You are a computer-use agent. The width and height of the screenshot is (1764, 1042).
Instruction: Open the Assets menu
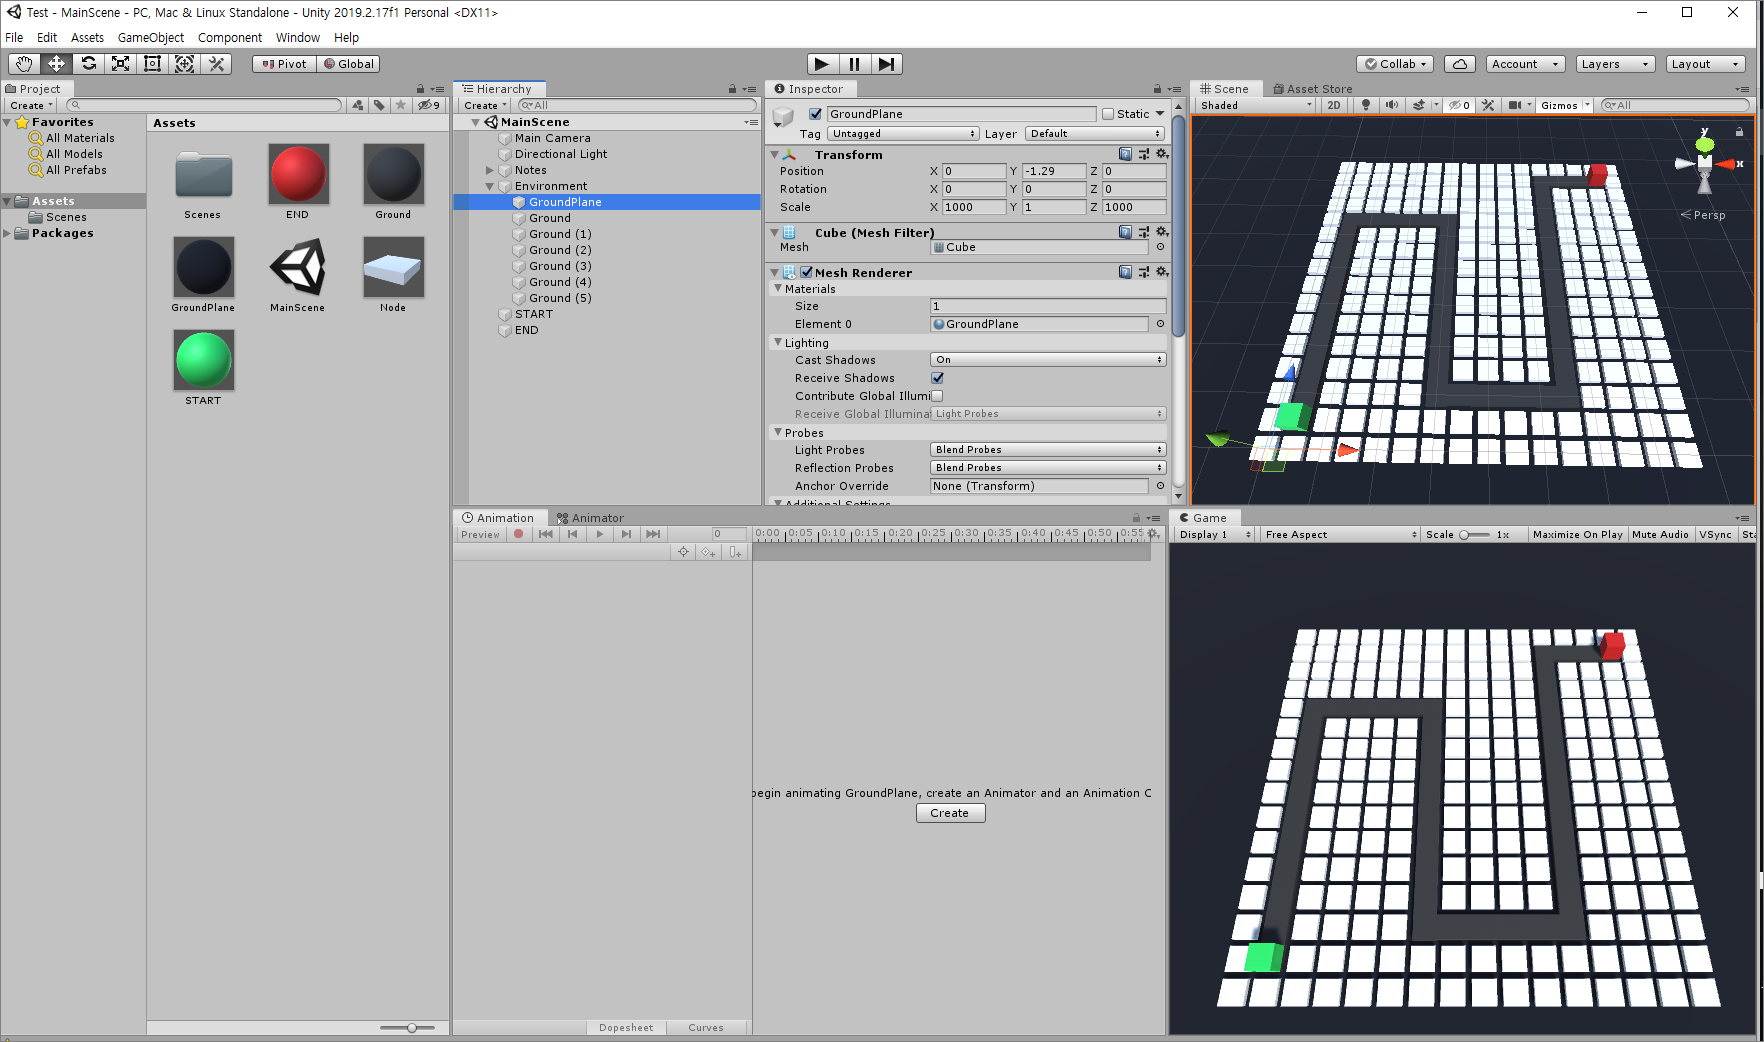87,38
